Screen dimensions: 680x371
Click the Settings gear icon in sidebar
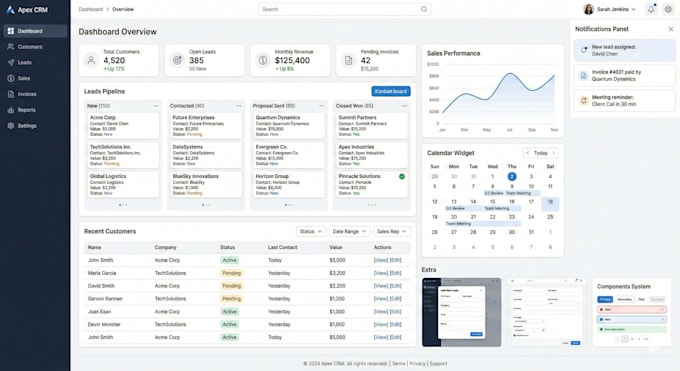11,126
